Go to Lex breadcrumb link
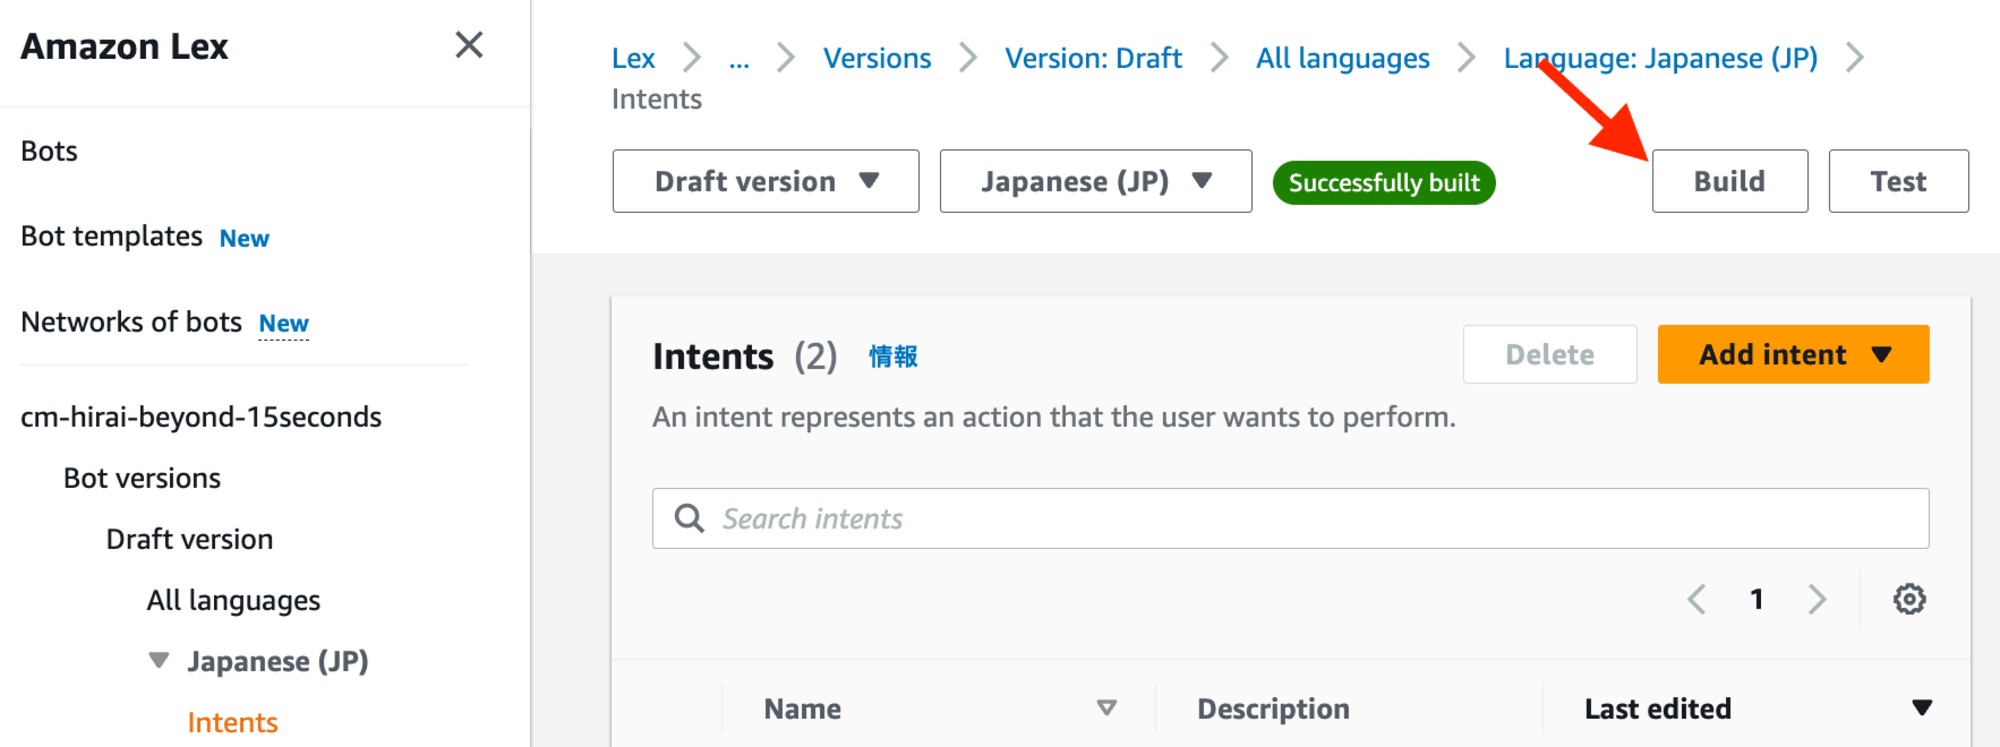The image size is (2000, 747). tap(633, 58)
